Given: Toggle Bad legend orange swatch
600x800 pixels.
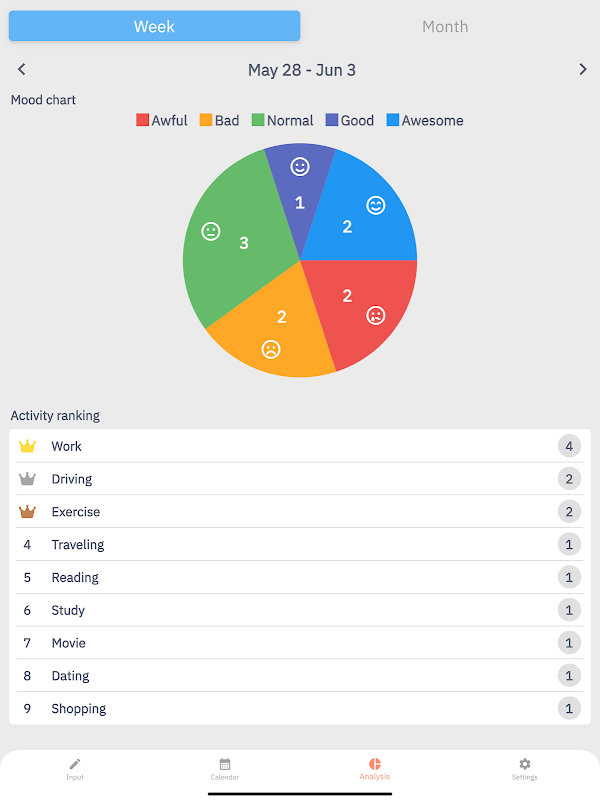Looking at the screenshot, I should coord(206,120).
